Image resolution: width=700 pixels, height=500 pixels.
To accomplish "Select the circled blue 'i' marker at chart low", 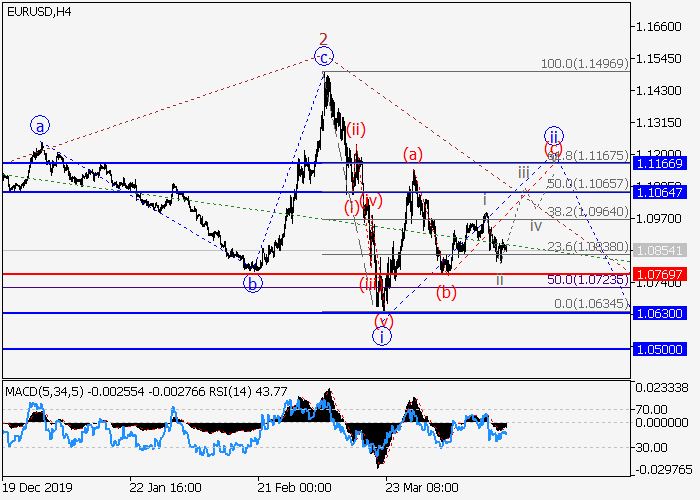I will (382, 336).
